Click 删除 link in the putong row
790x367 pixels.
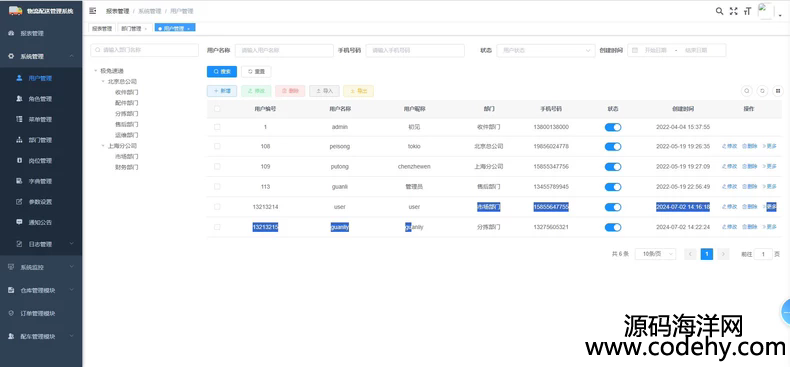pos(750,166)
